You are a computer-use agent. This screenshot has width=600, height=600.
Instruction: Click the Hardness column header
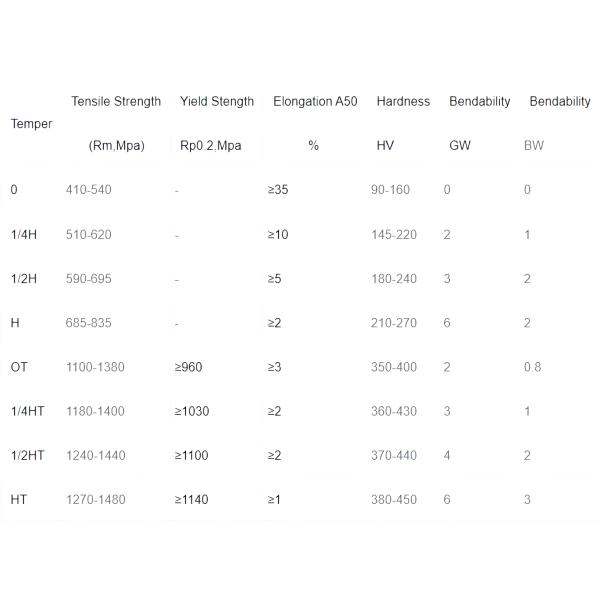click(x=403, y=101)
